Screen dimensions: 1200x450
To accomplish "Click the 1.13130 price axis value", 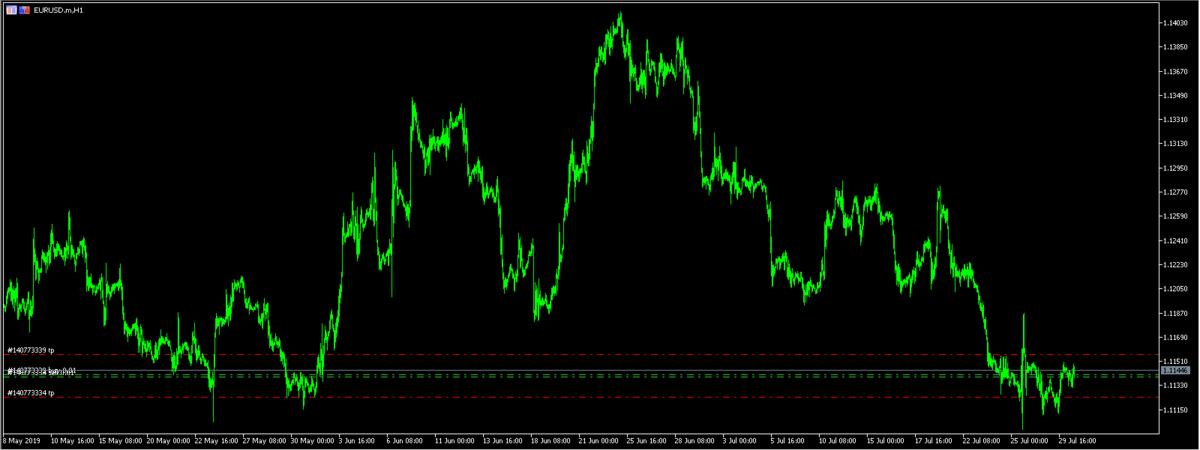I will click(1176, 144).
